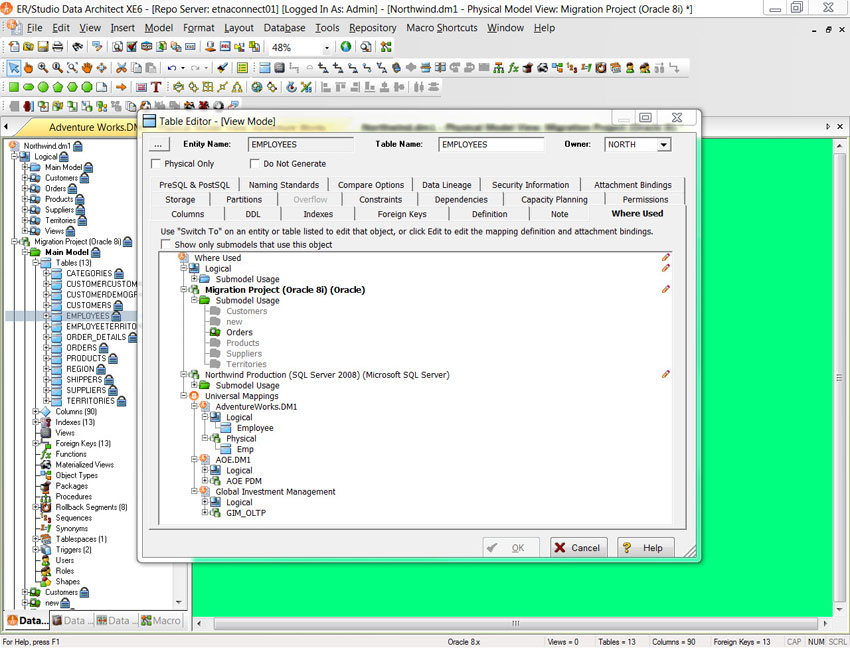Viewport: 850px width, 648px height.
Task: Click the Save diskette icon
Action: (x=43, y=47)
